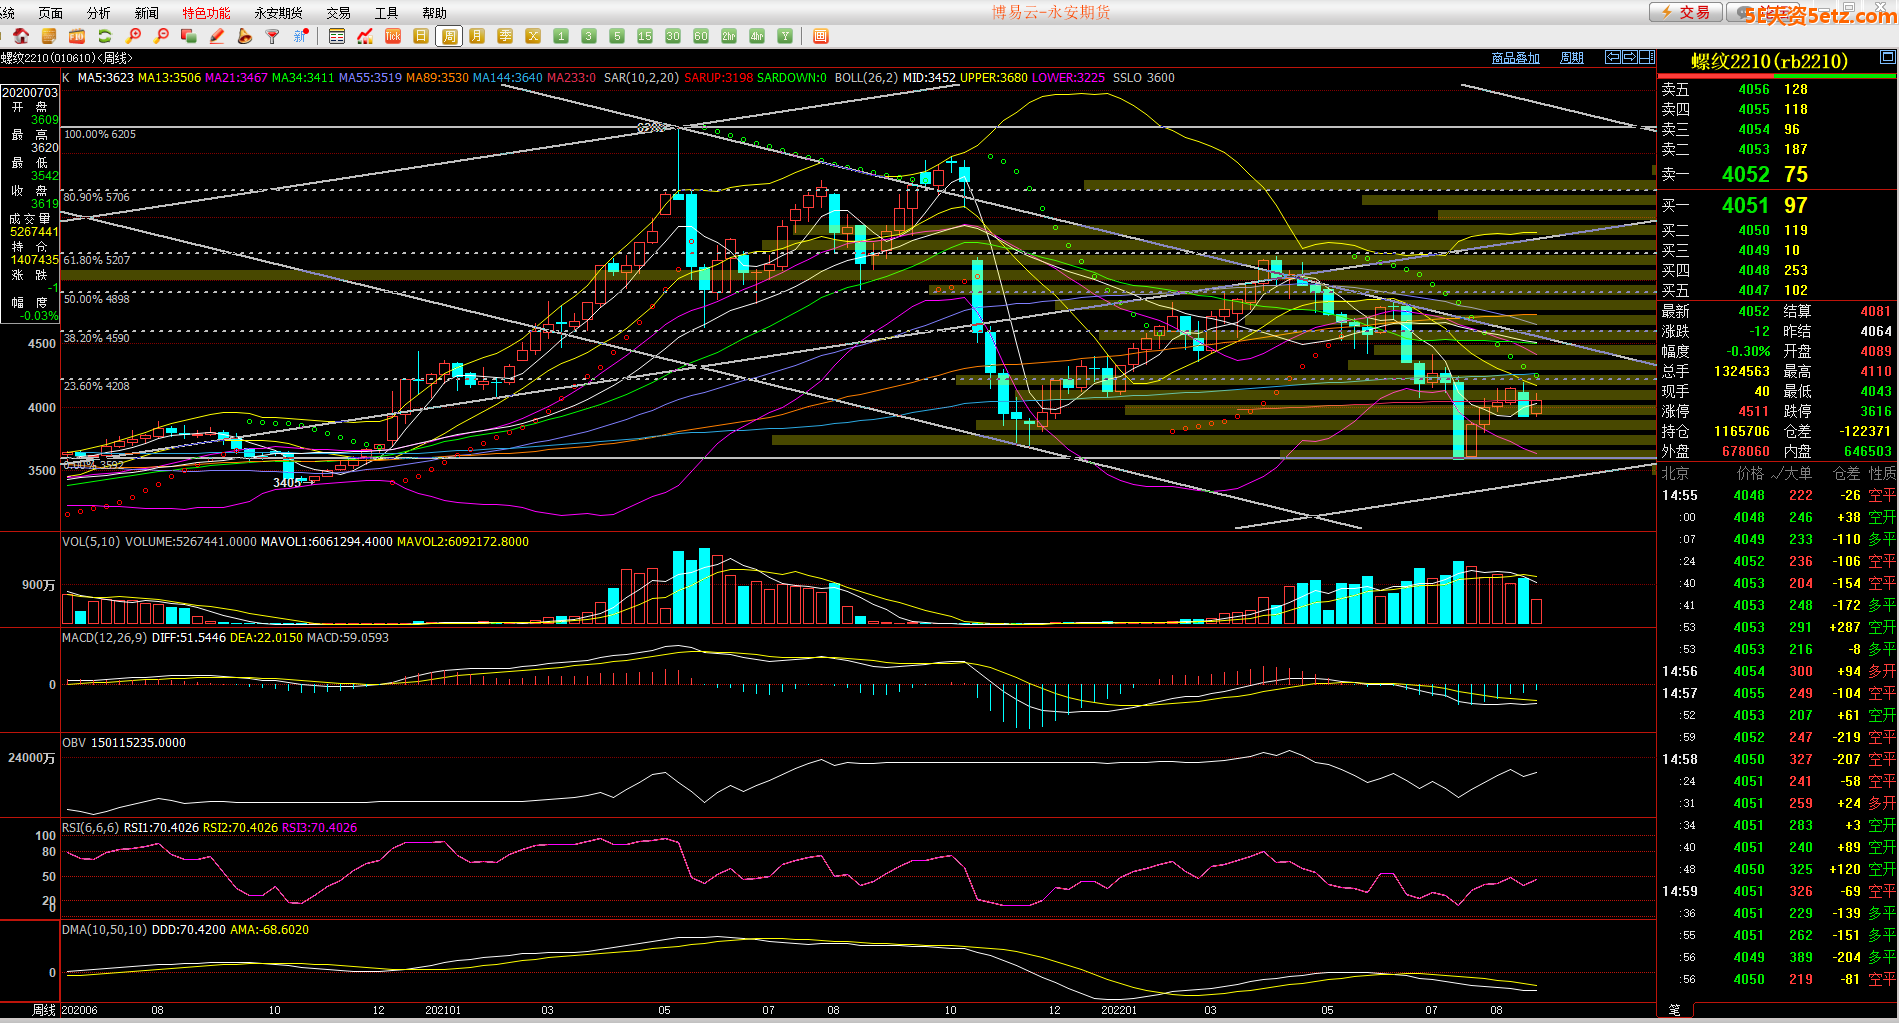Click the right arrow chart navigation icon
Screen dimensions: 1899x1023
pyautogui.click(x=1630, y=57)
